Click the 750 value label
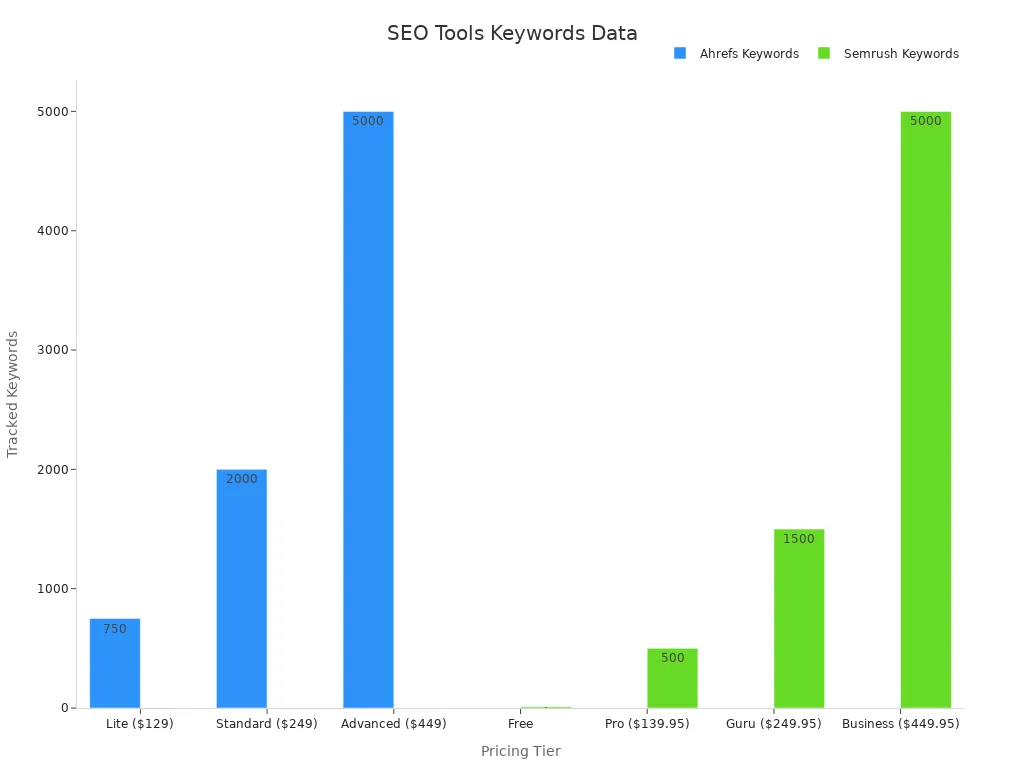The image size is (1024, 768). (x=115, y=629)
